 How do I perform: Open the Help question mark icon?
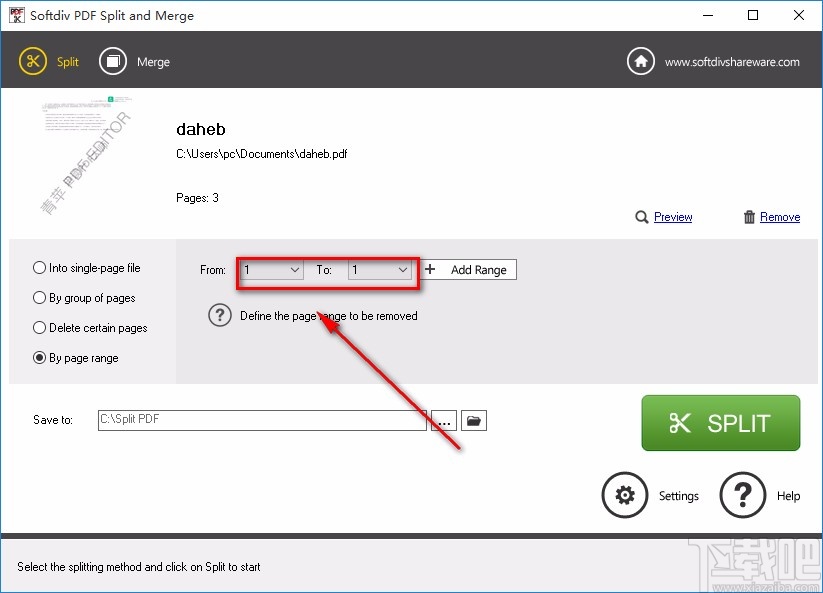tap(743, 495)
